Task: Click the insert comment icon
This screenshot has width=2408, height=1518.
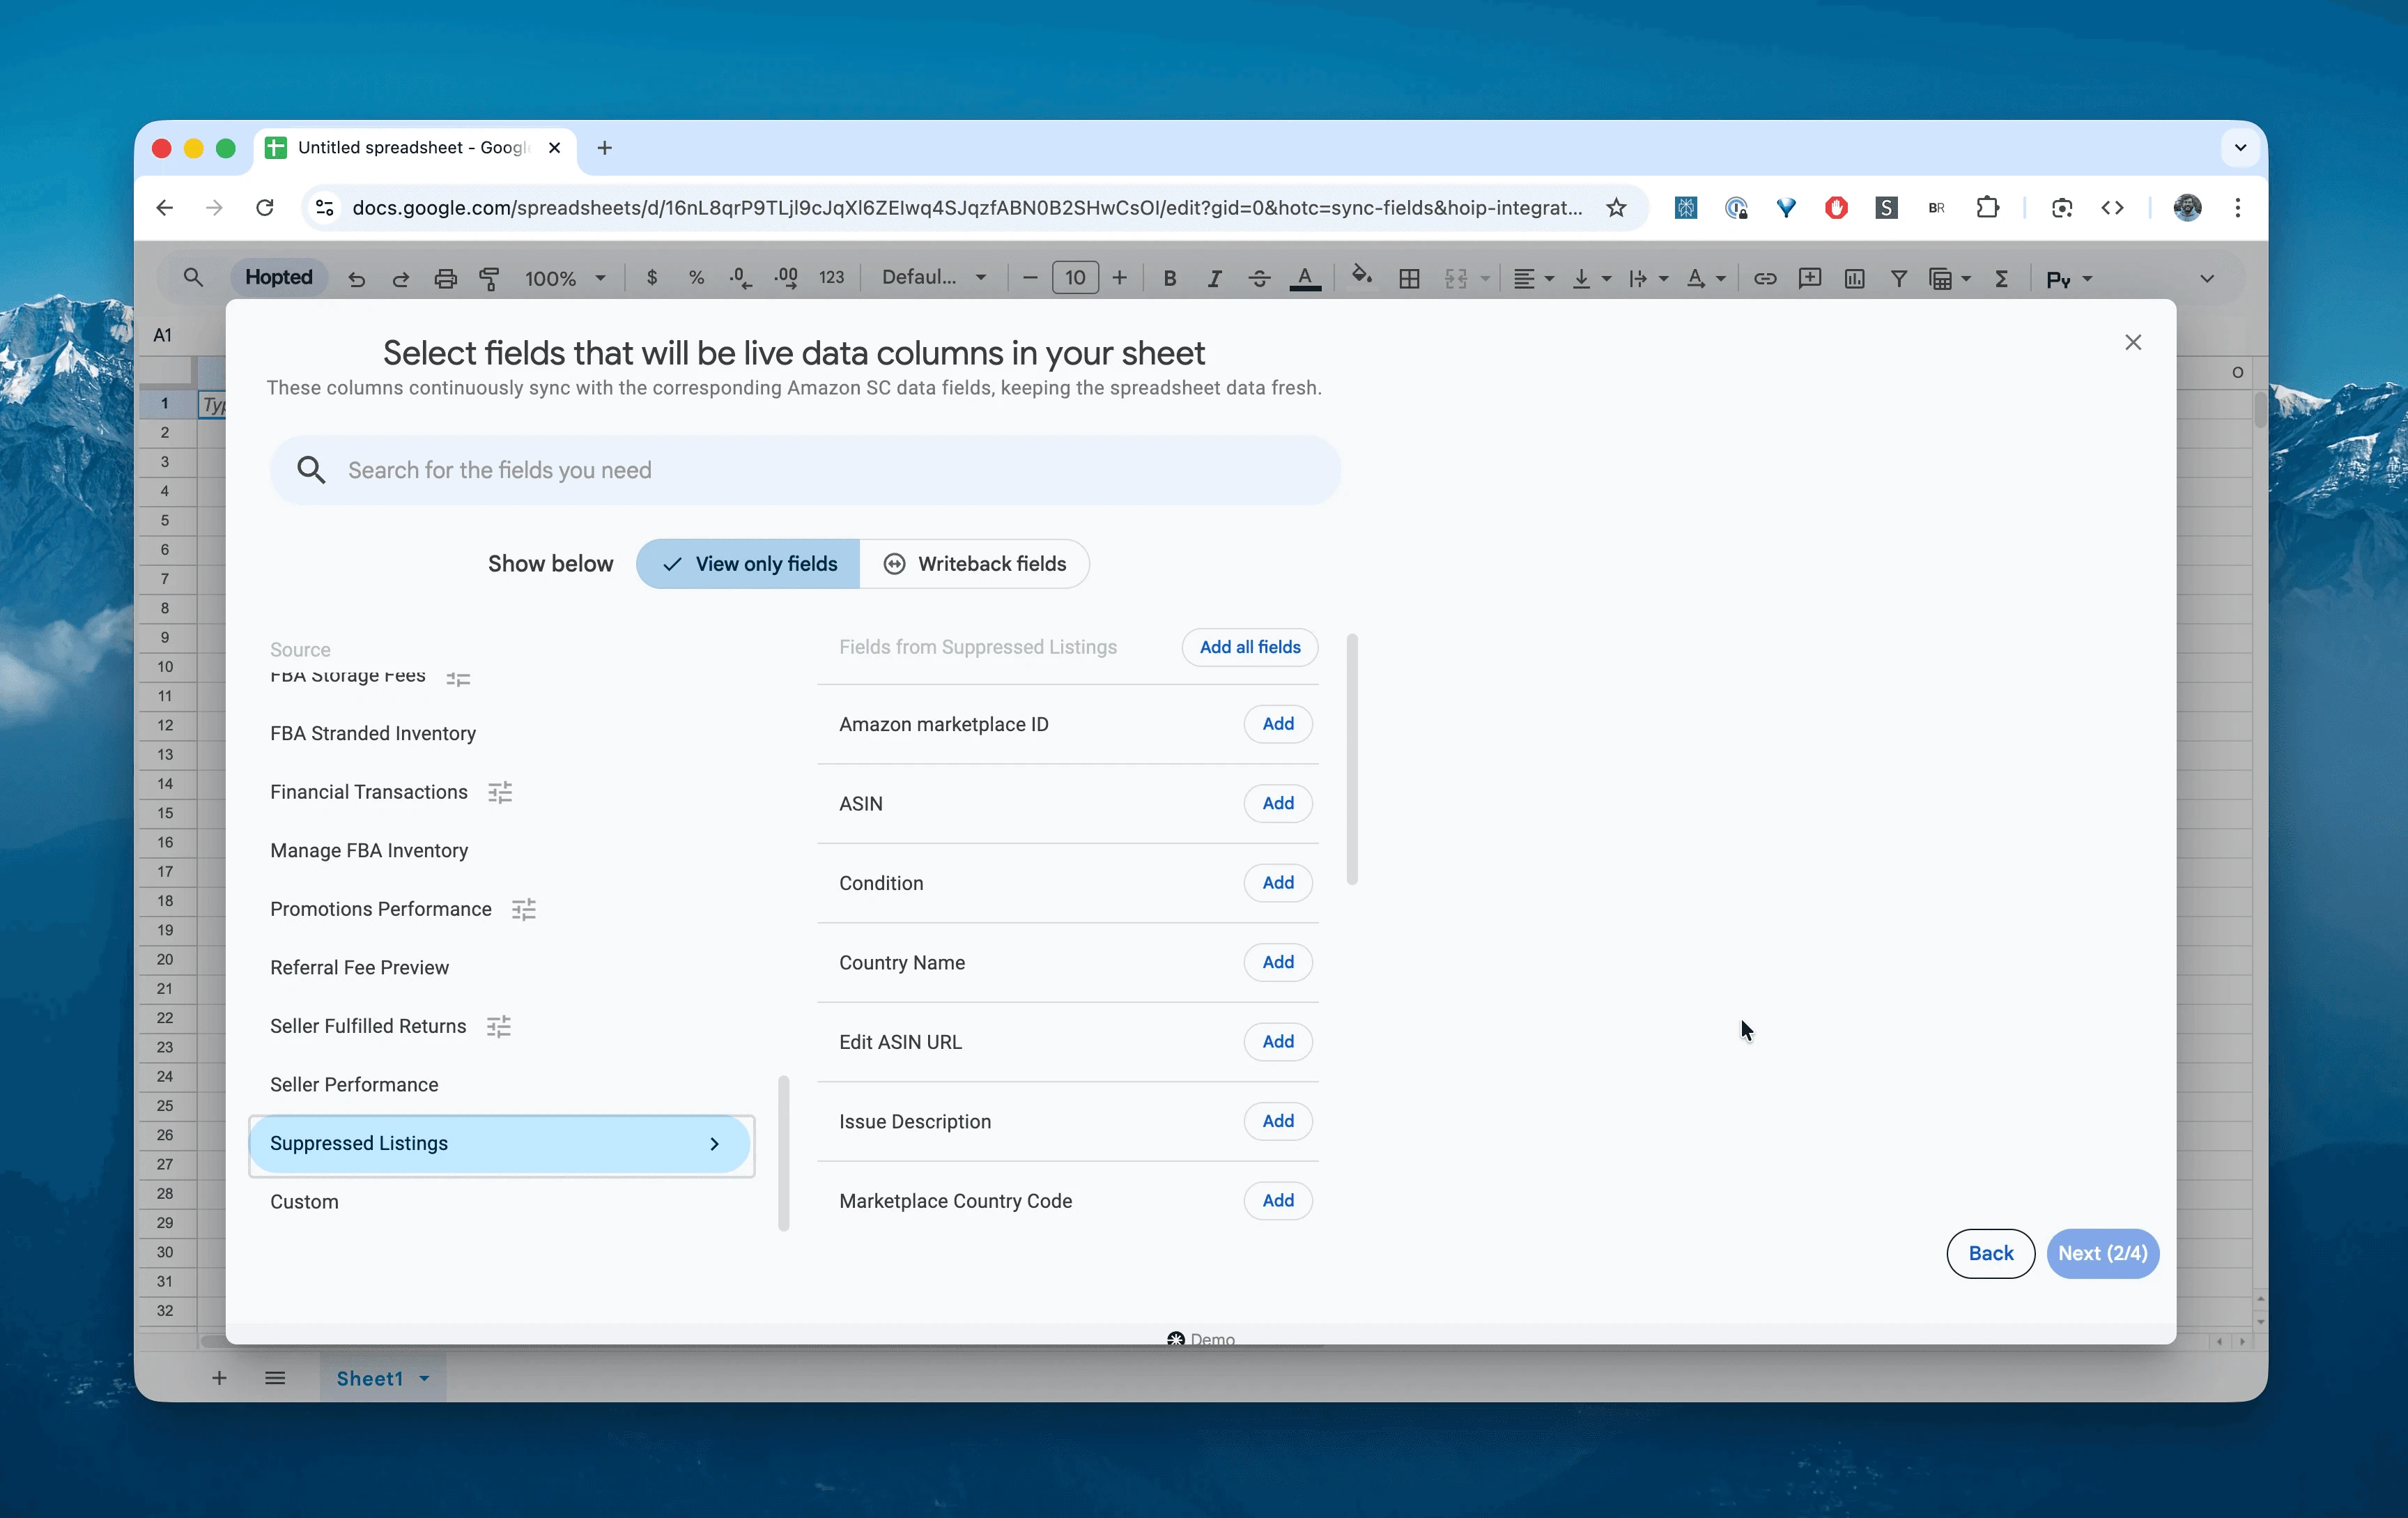Action: pos(1810,278)
